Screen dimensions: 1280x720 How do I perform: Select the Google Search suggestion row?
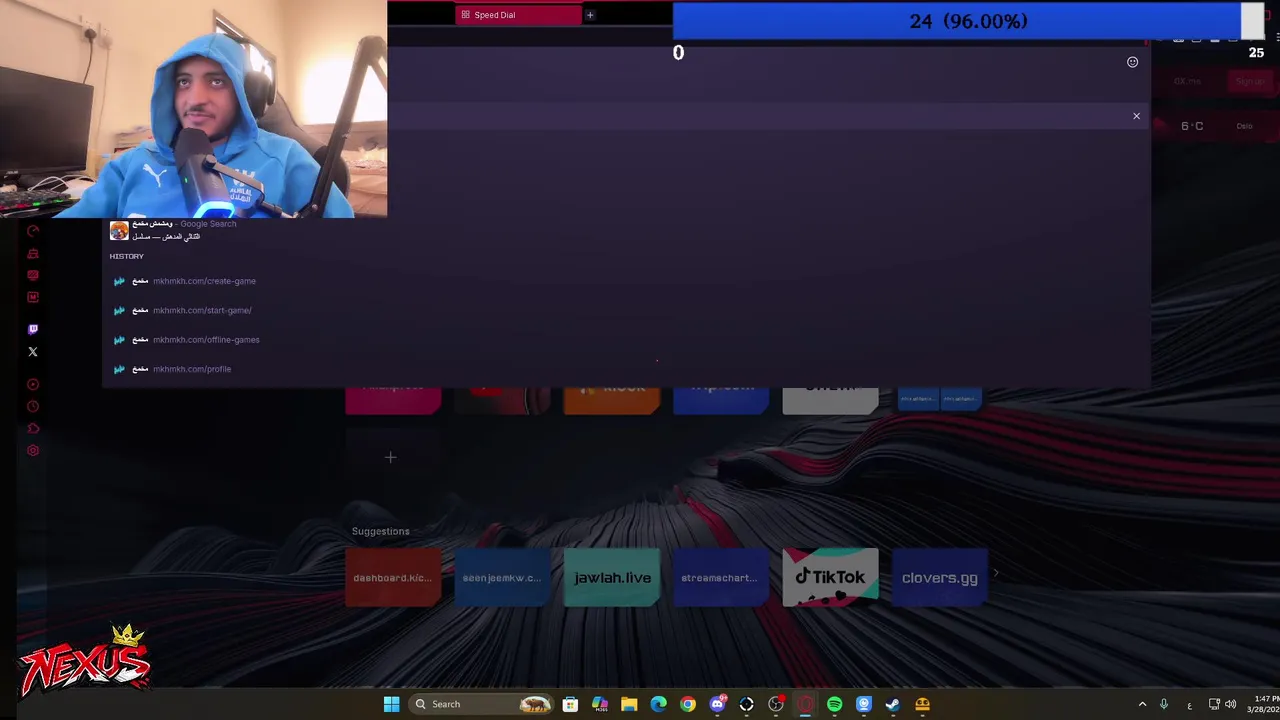[626, 230]
